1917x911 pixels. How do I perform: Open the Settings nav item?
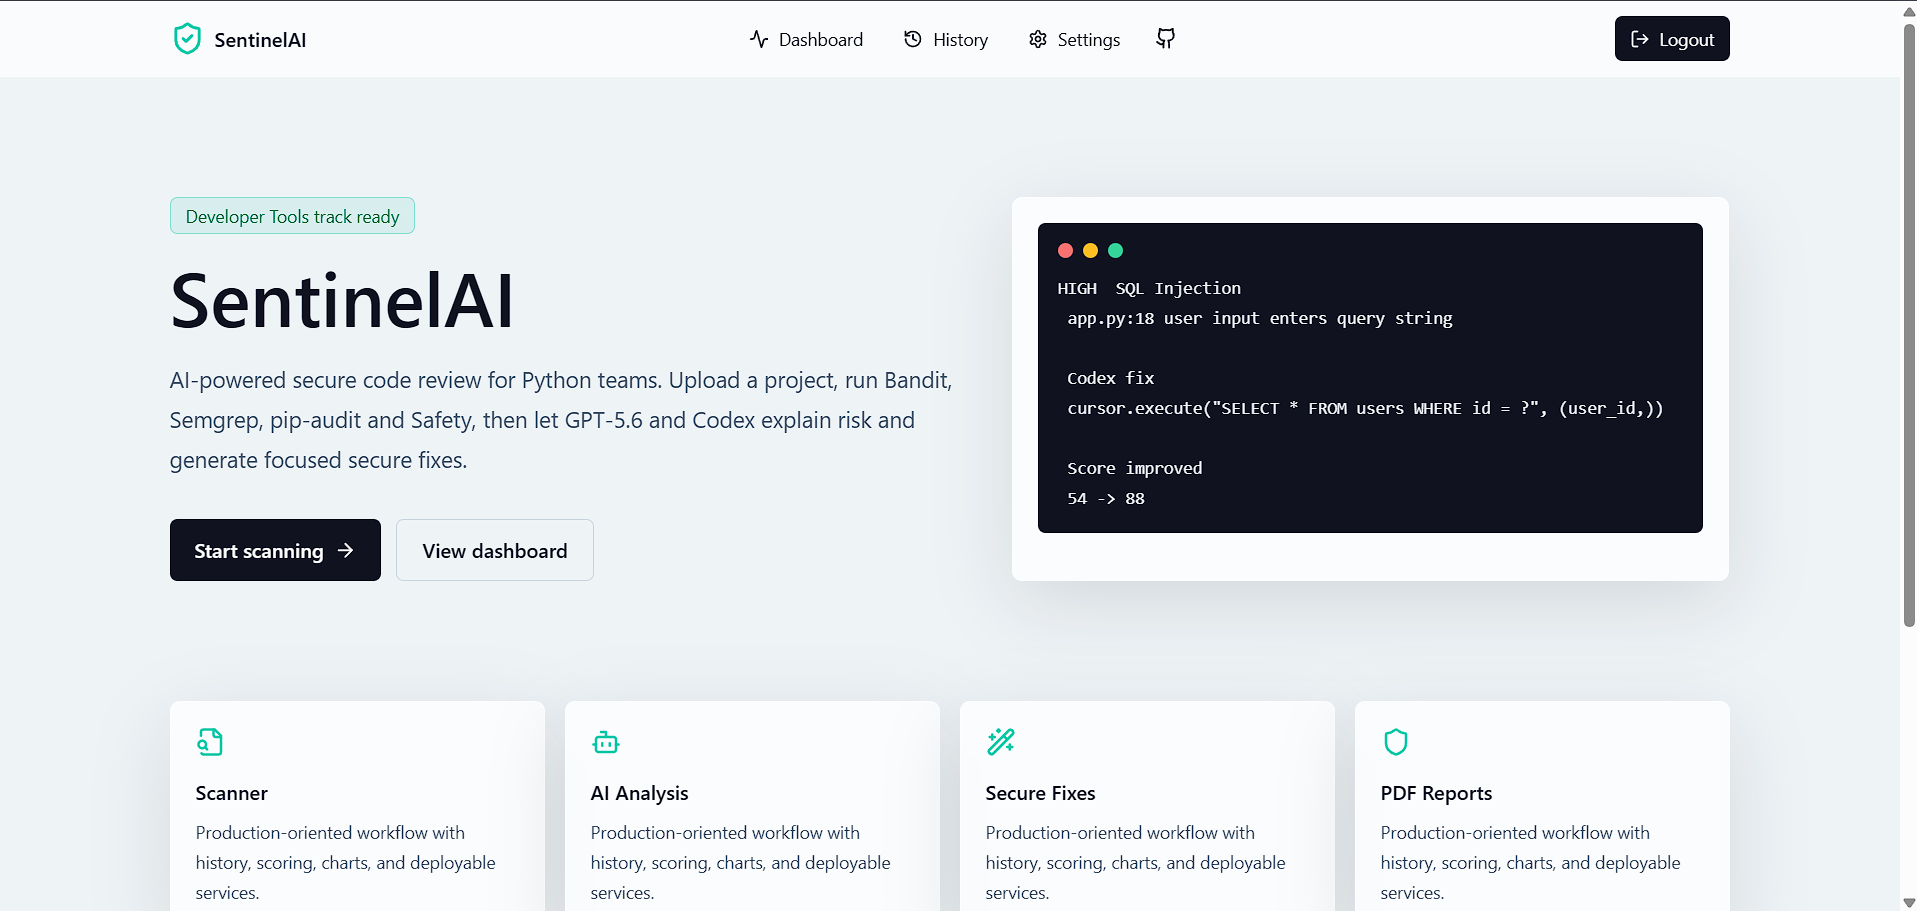click(x=1074, y=39)
